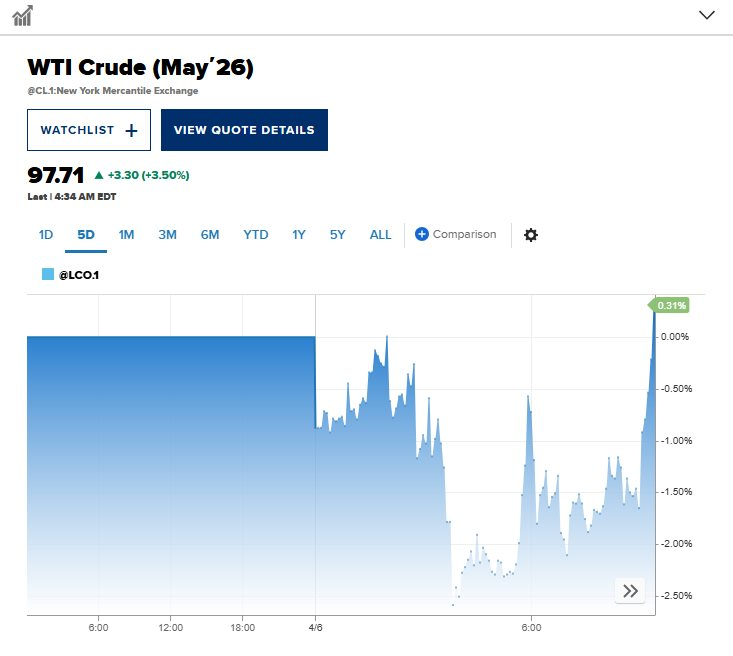Click View Quote Details button

[x=244, y=130]
